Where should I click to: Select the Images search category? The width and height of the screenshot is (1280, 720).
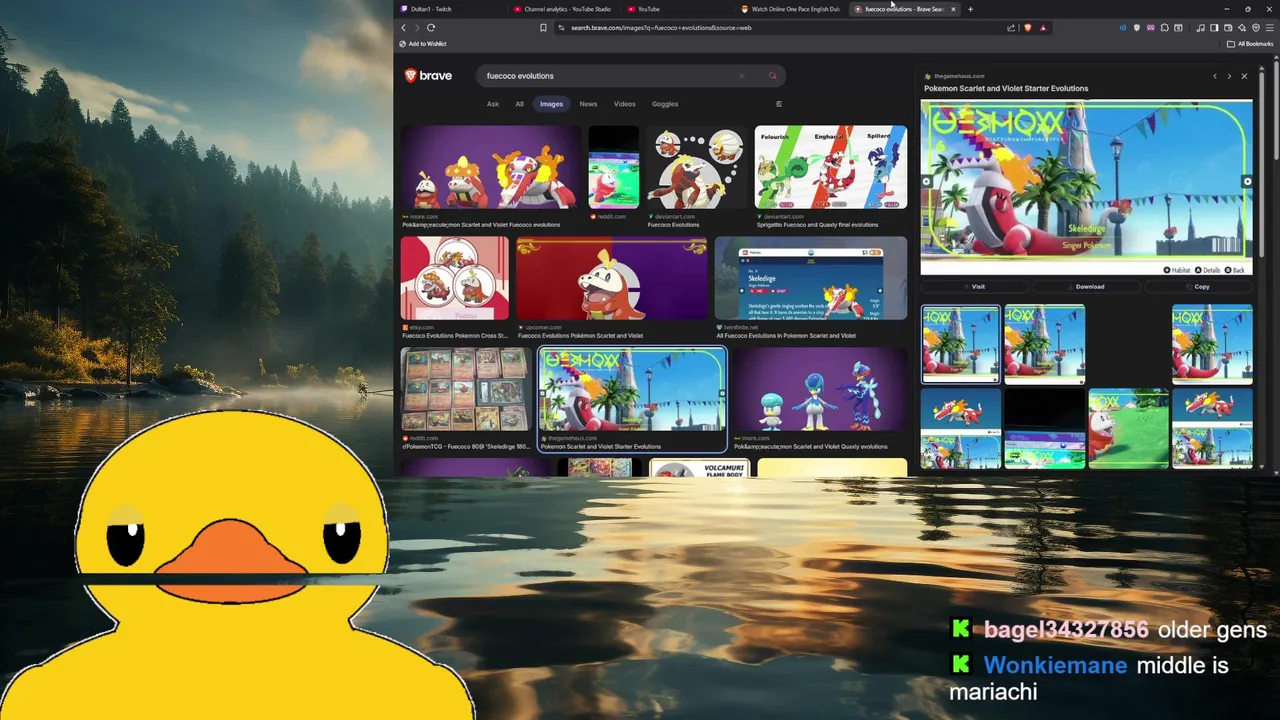coord(551,104)
